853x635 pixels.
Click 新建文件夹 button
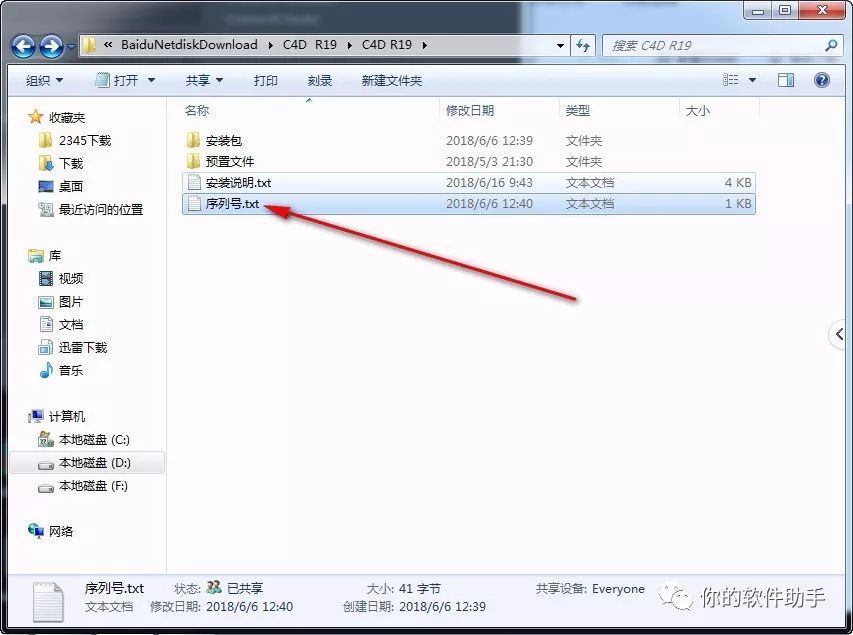[392, 81]
